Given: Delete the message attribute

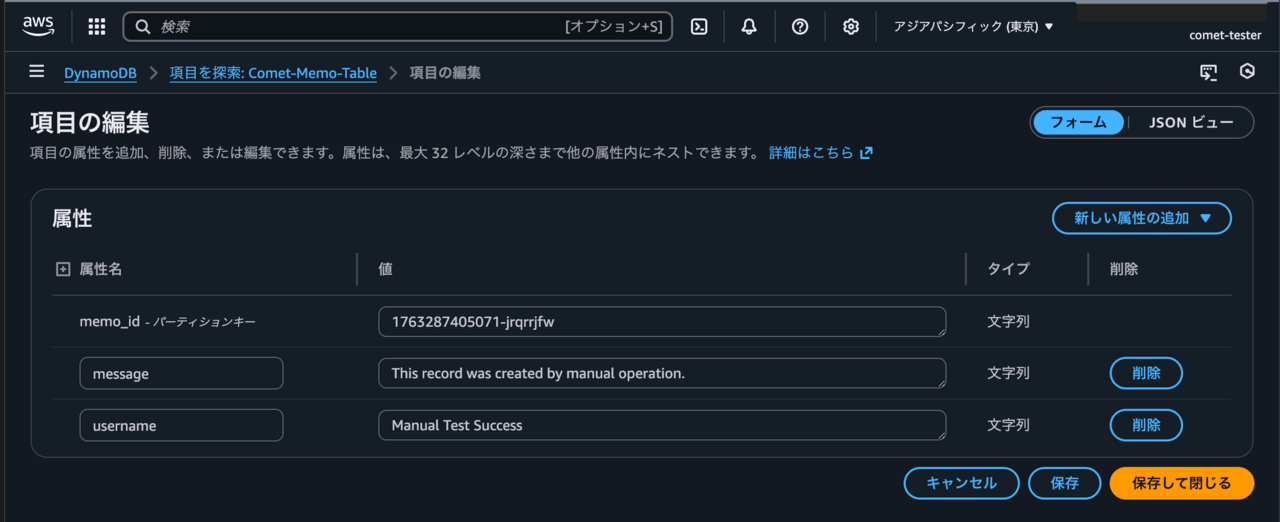Looking at the screenshot, I should 1146,373.
